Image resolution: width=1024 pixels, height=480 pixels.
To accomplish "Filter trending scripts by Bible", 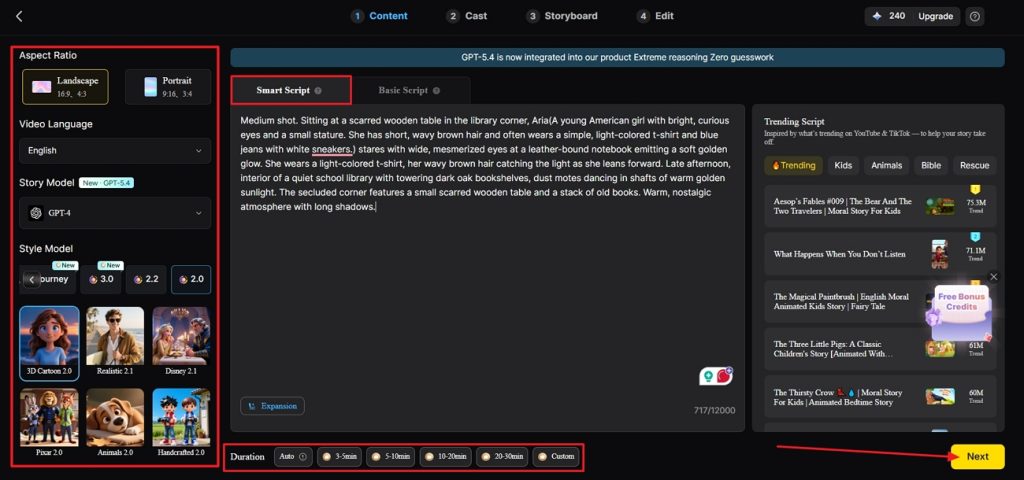I will click(931, 166).
